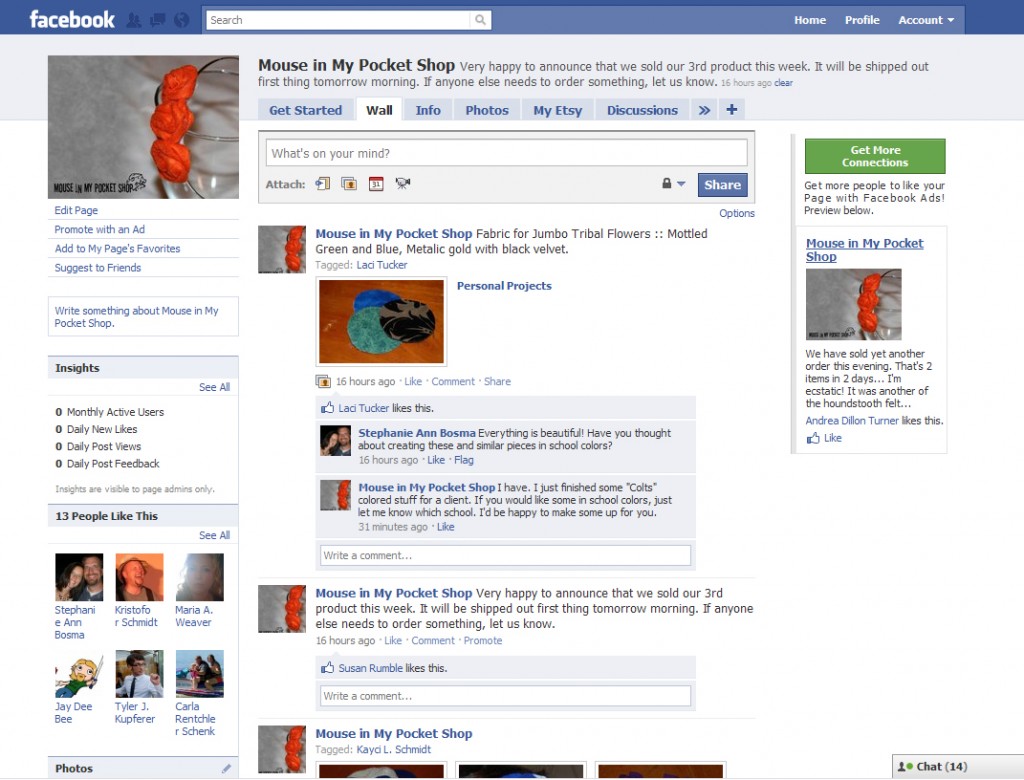Click Promote on the 3rd product post
1024x780 pixels.
(483, 641)
